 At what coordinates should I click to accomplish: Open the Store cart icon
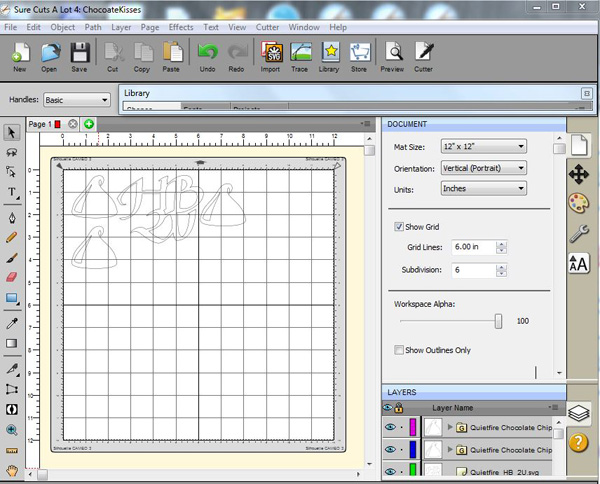click(360, 52)
